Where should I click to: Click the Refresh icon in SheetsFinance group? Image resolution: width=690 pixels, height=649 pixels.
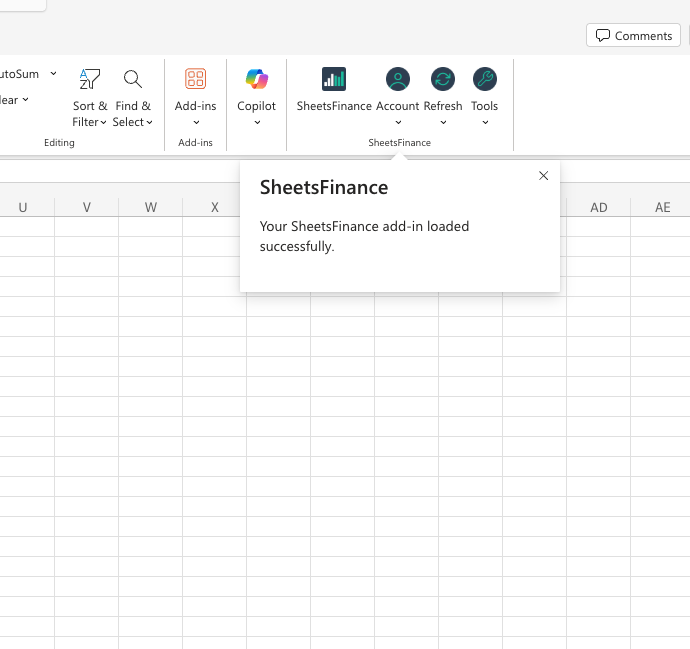[443, 79]
